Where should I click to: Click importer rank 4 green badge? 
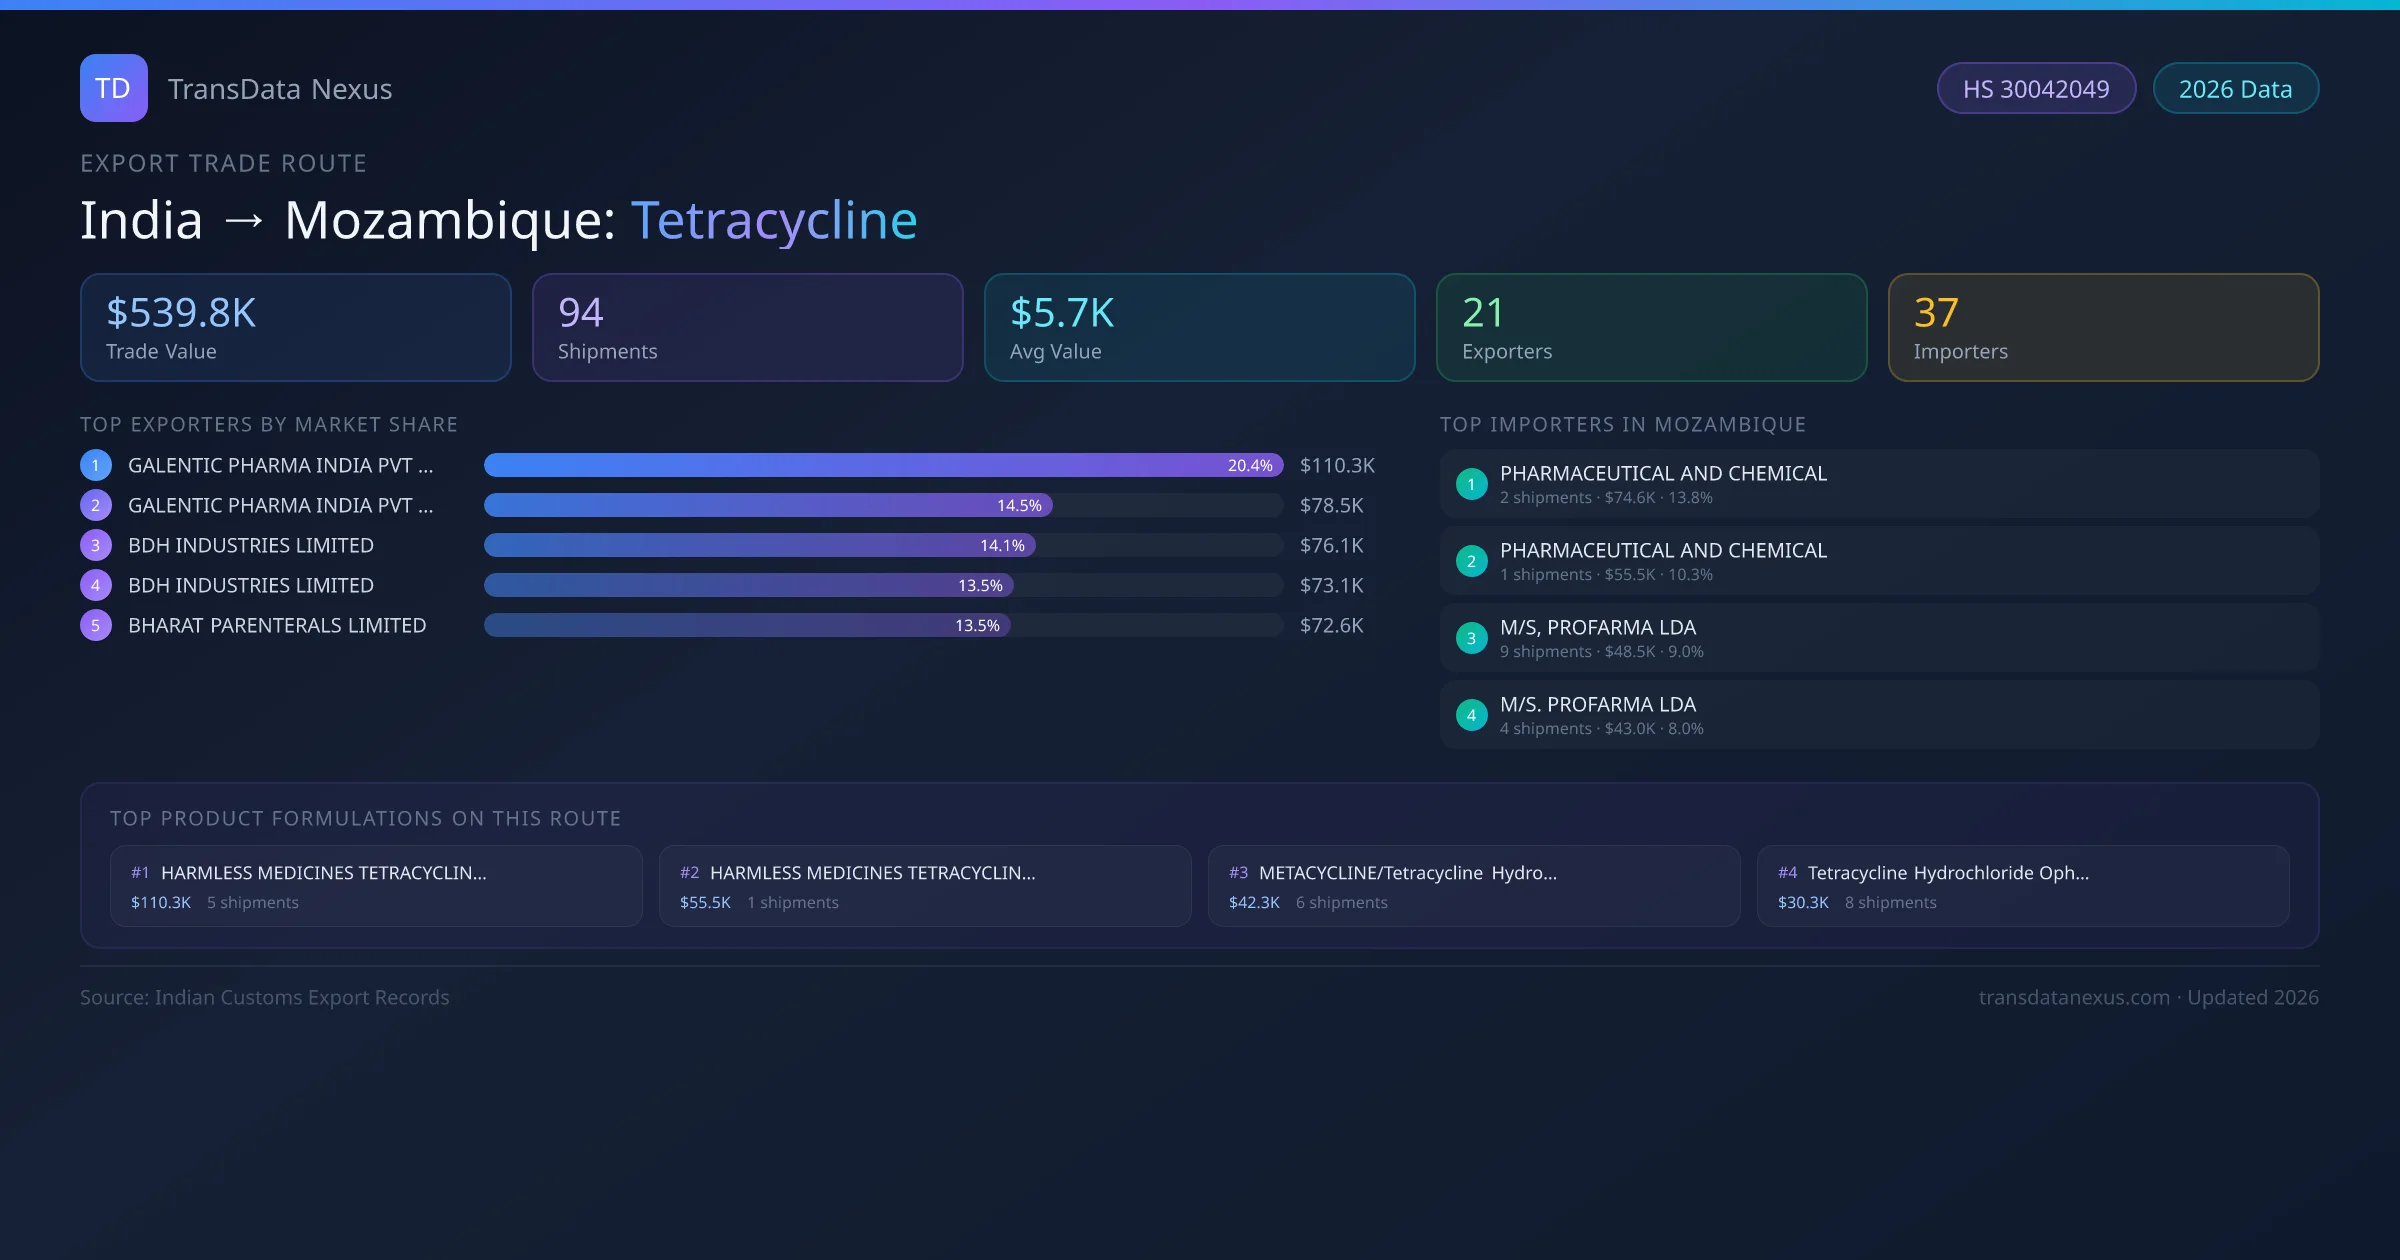tap(1471, 715)
